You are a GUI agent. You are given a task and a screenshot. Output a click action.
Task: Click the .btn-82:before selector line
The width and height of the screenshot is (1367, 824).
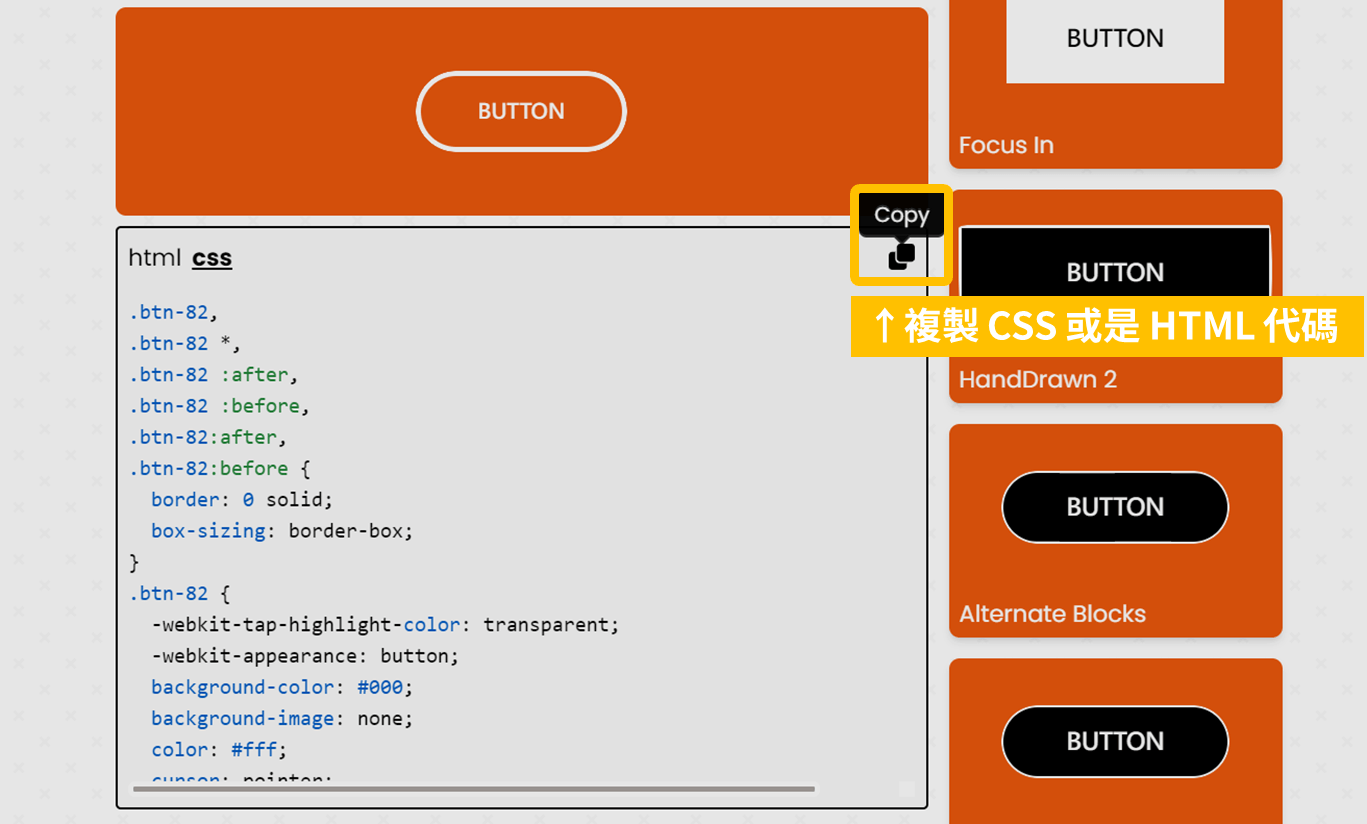click(219, 468)
